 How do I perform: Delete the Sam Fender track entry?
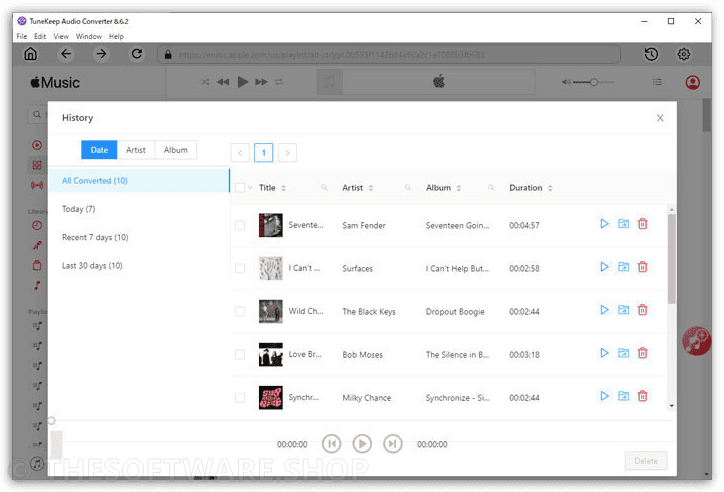pos(642,224)
